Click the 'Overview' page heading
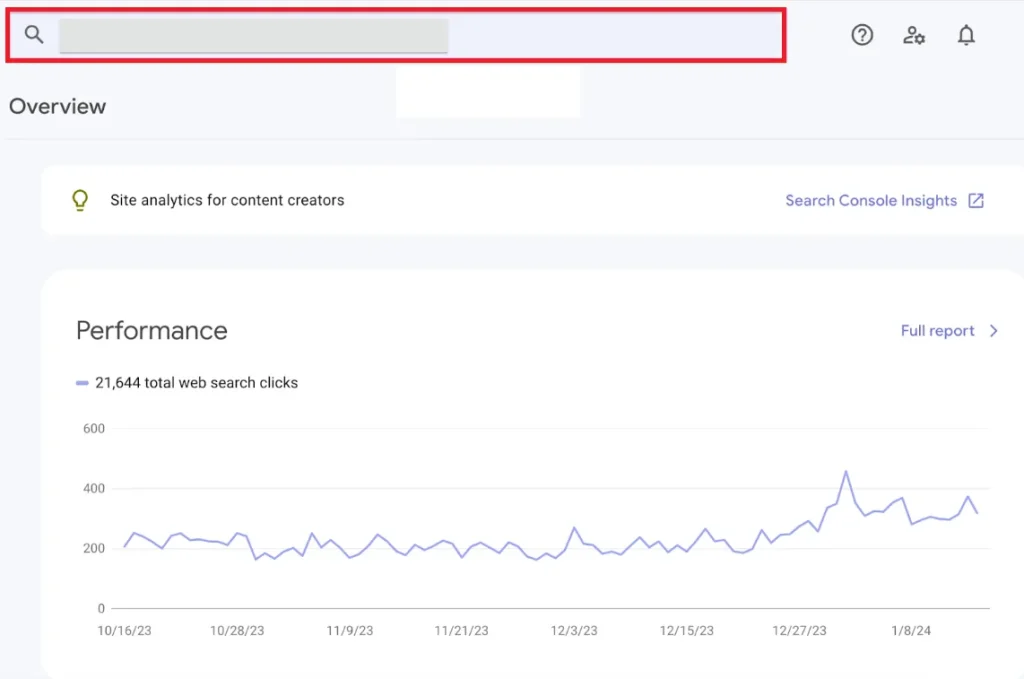1024x679 pixels. [x=57, y=106]
